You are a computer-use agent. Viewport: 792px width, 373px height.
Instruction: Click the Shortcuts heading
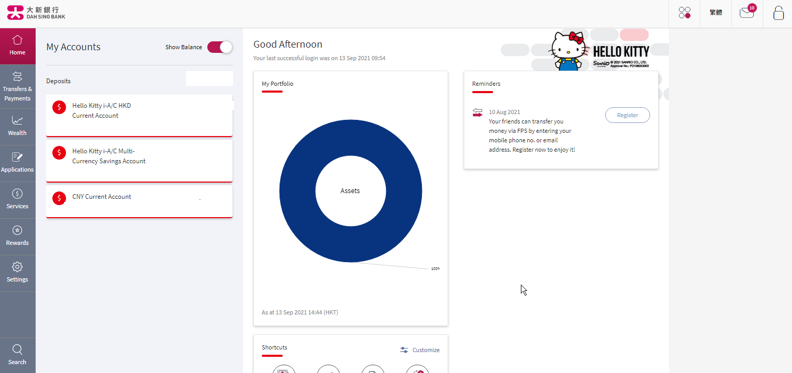(274, 348)
